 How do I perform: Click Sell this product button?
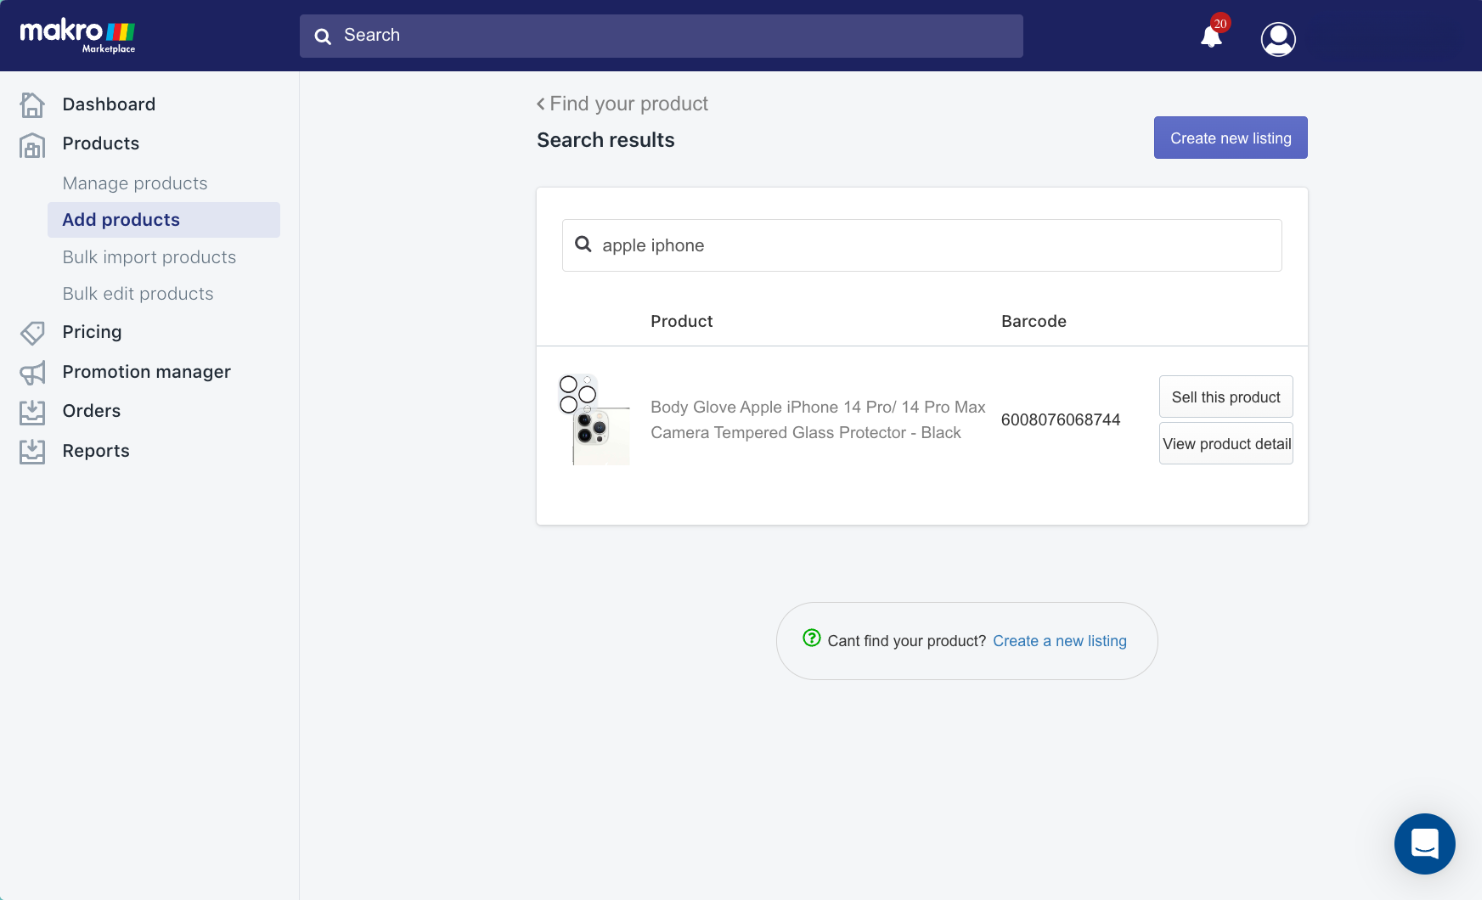(1226, 397)
